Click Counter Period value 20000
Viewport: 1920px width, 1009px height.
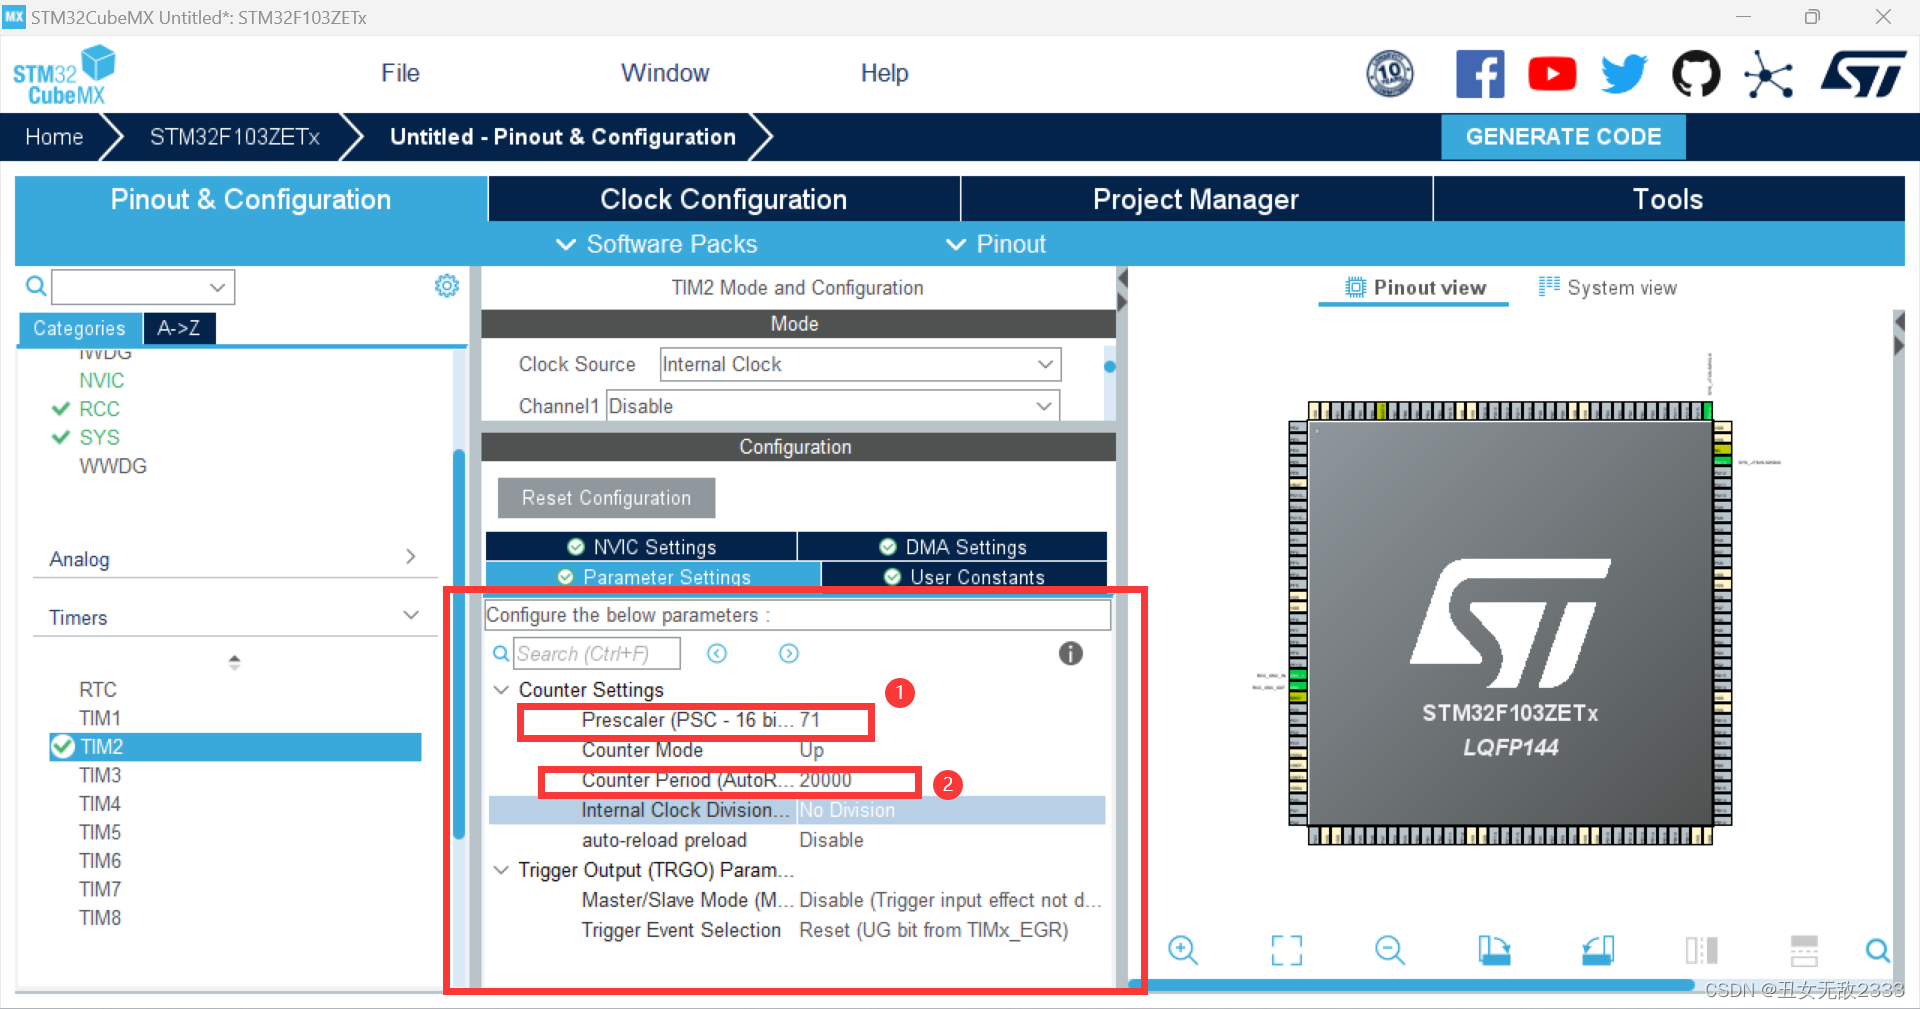pyautogui.click(x=825, y=780)
